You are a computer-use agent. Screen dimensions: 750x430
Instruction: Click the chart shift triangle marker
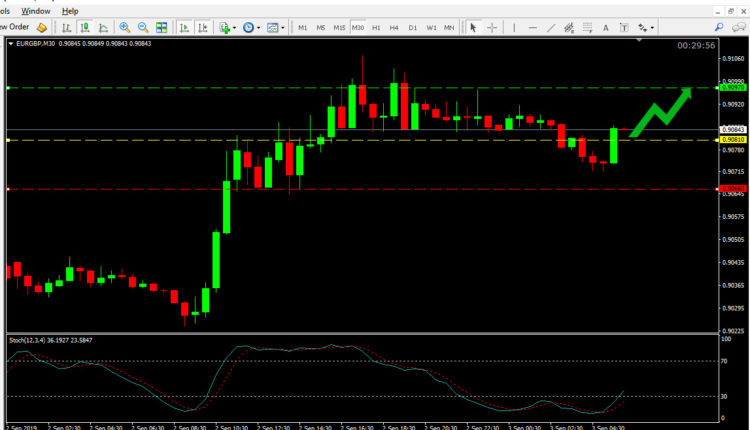pos(639,40)
